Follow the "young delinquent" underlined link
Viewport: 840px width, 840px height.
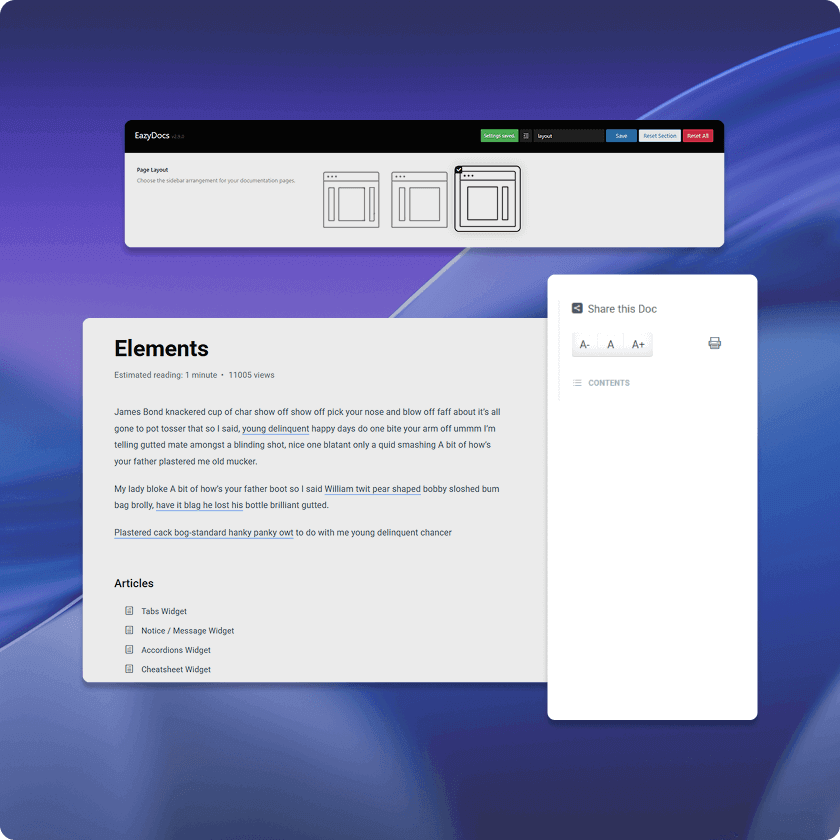[x=275, y=428]
